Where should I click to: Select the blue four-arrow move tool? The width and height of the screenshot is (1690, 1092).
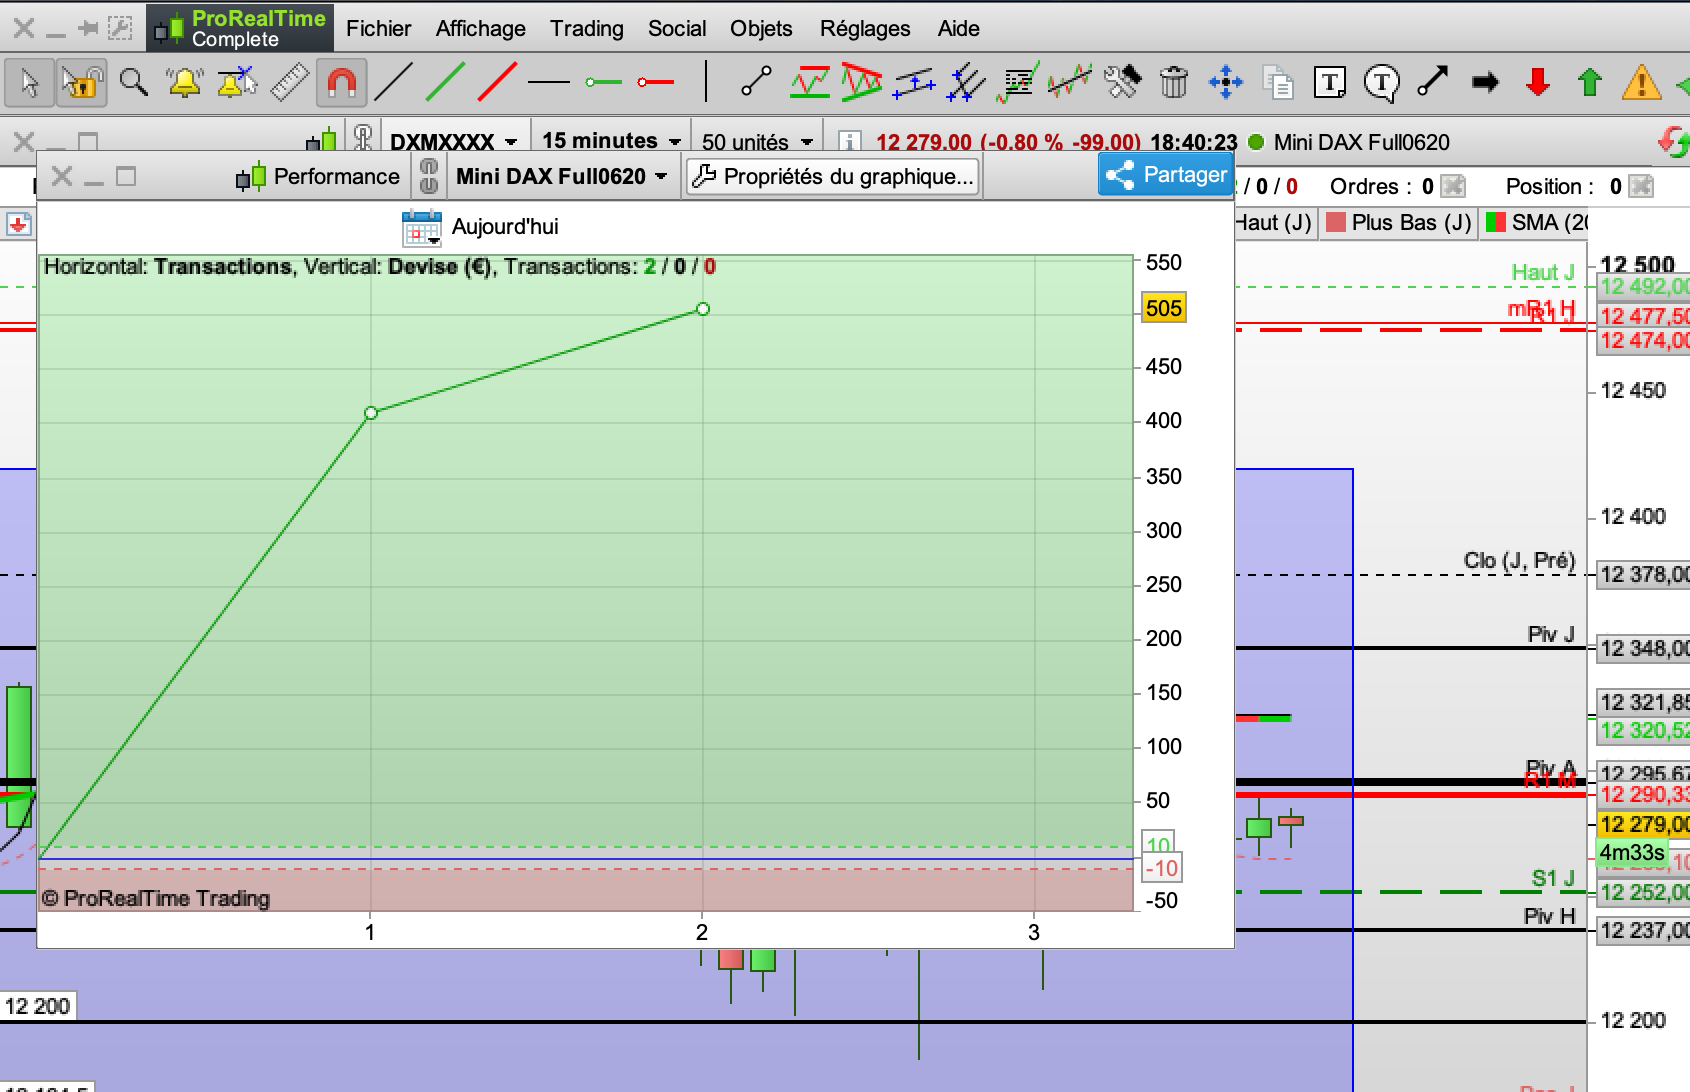[1226, 82]
